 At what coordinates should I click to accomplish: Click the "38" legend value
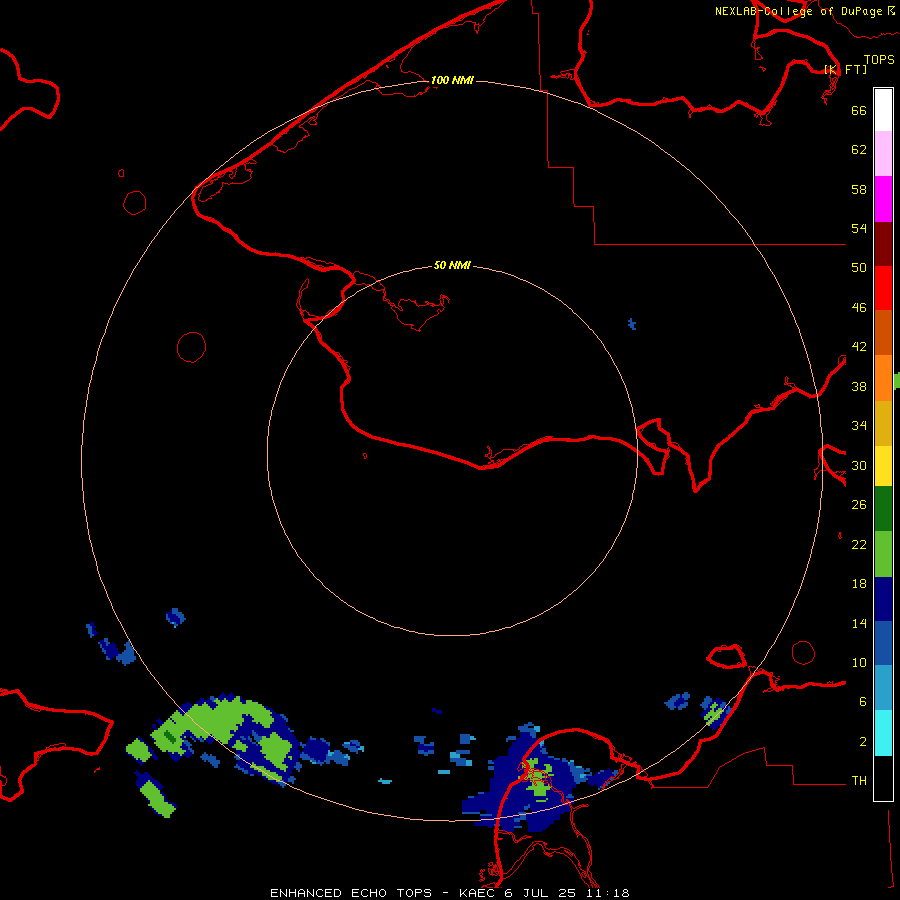pyautogui.click(x=859, y=386)
